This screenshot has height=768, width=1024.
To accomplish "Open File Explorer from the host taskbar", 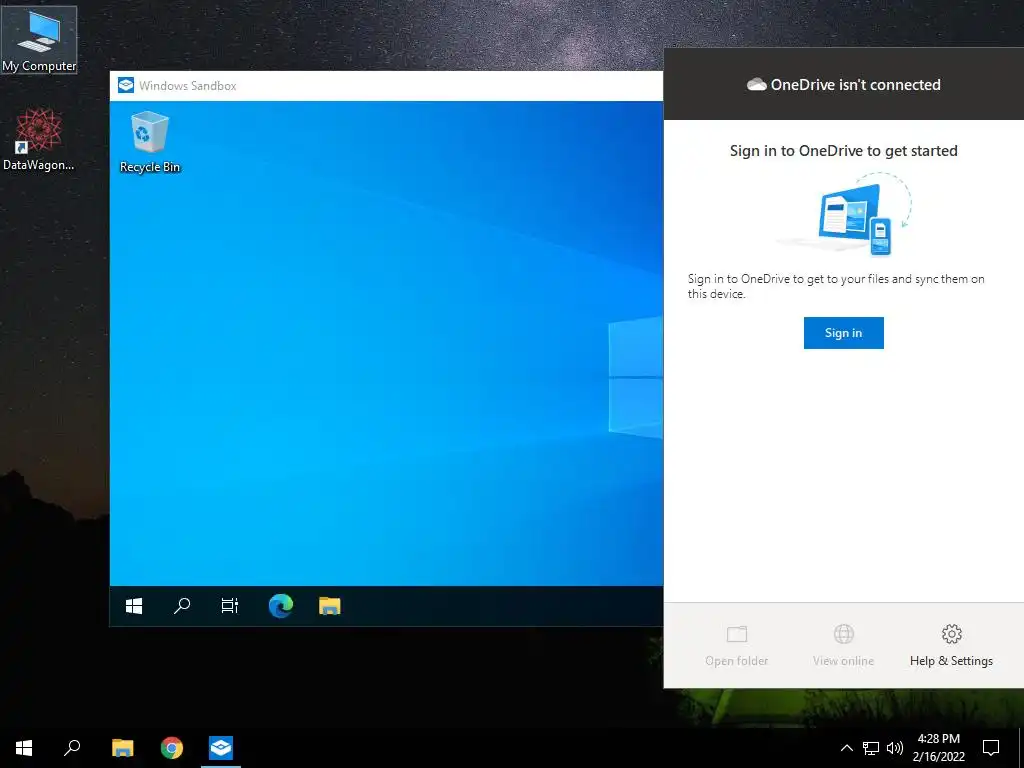I will [x=122, y=748].
